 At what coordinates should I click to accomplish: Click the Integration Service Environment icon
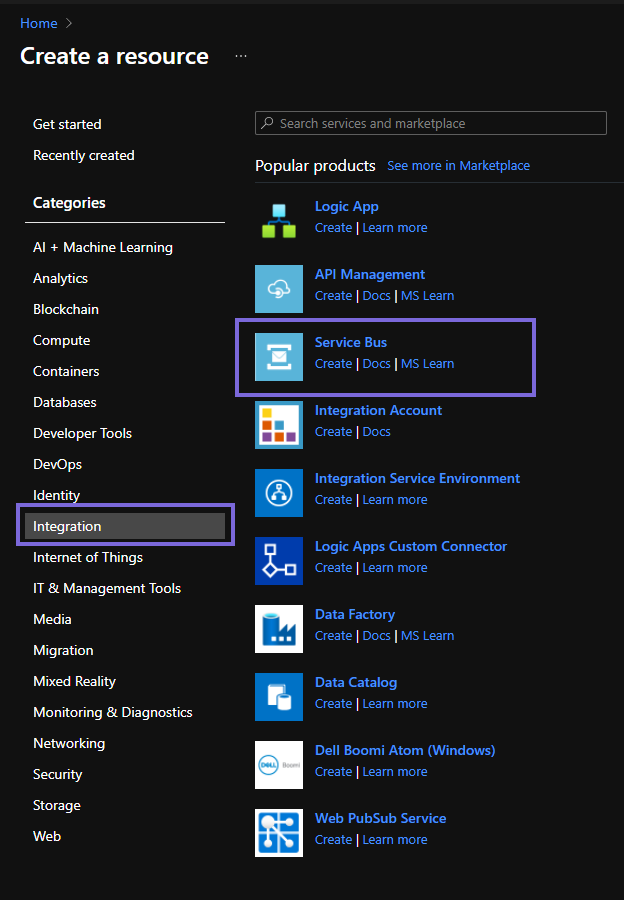[279, 493]
